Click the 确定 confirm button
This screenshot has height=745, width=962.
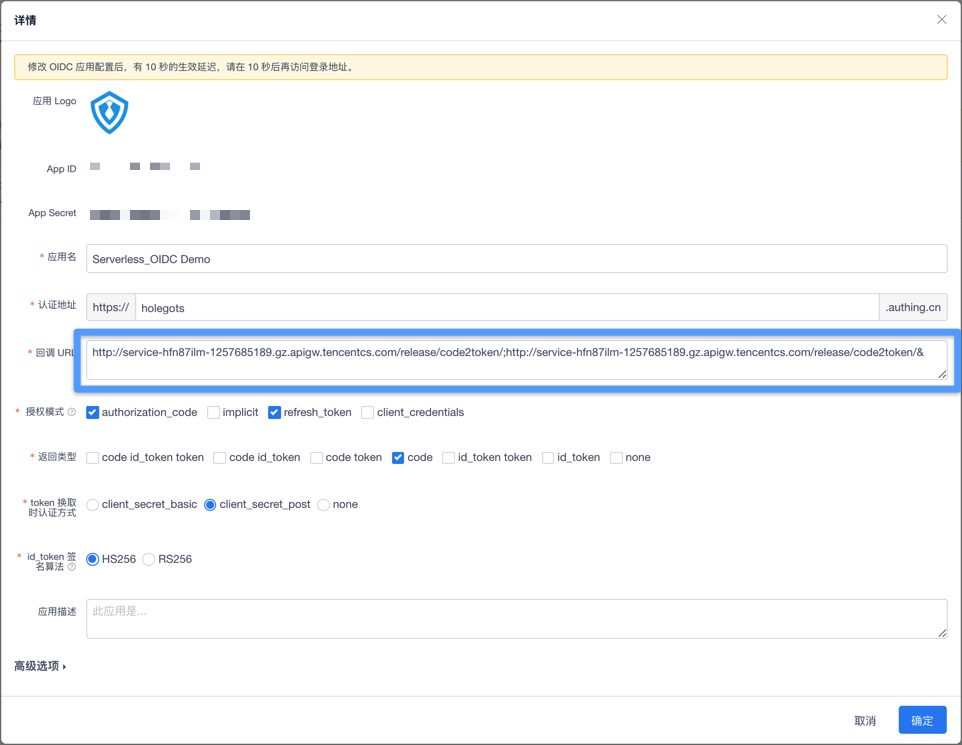[922, 720]
